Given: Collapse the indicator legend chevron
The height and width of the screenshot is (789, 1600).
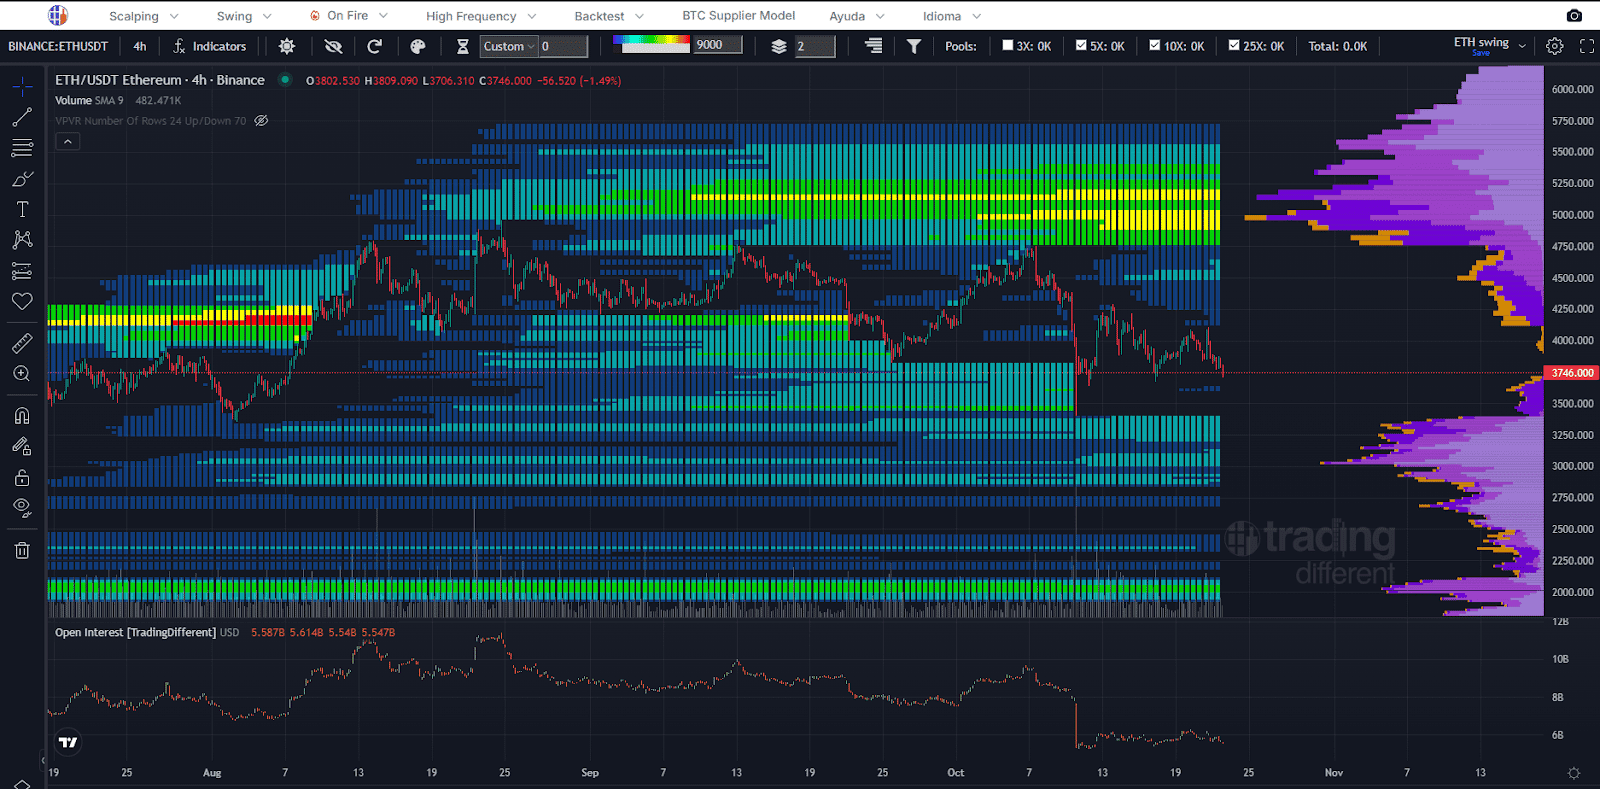Looking at the screenshot, I should pos(68,142).
